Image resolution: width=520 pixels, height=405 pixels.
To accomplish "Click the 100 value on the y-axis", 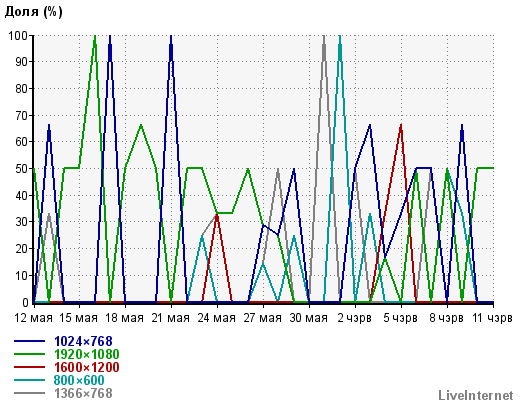I will point(19,35).
